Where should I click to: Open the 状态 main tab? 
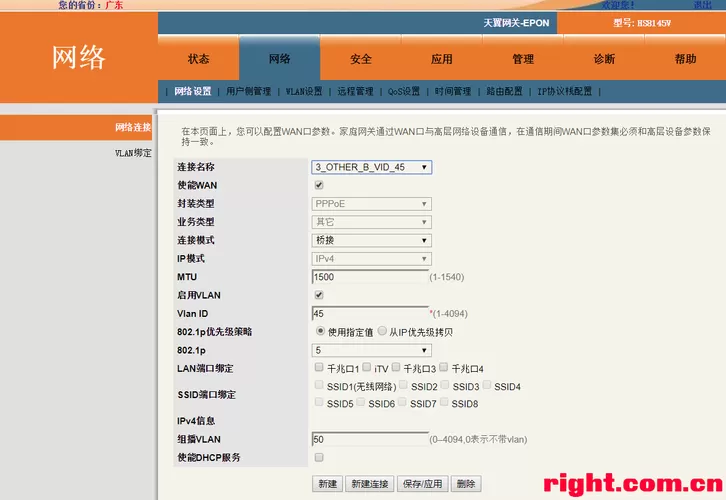tap(199, 59)
